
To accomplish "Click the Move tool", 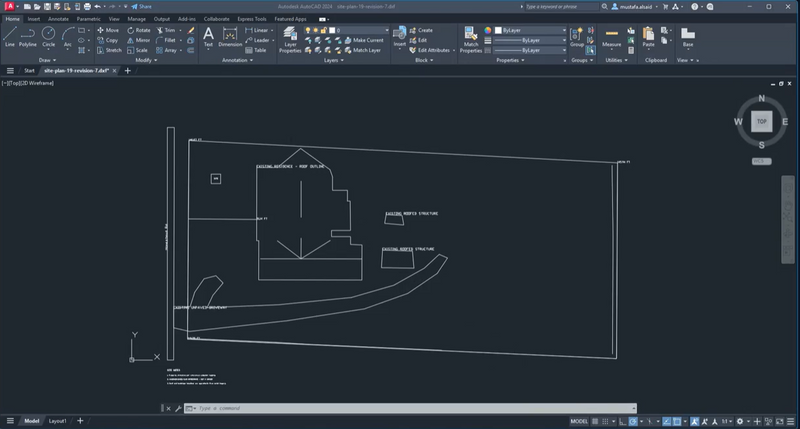I will [x=108, y=30].
